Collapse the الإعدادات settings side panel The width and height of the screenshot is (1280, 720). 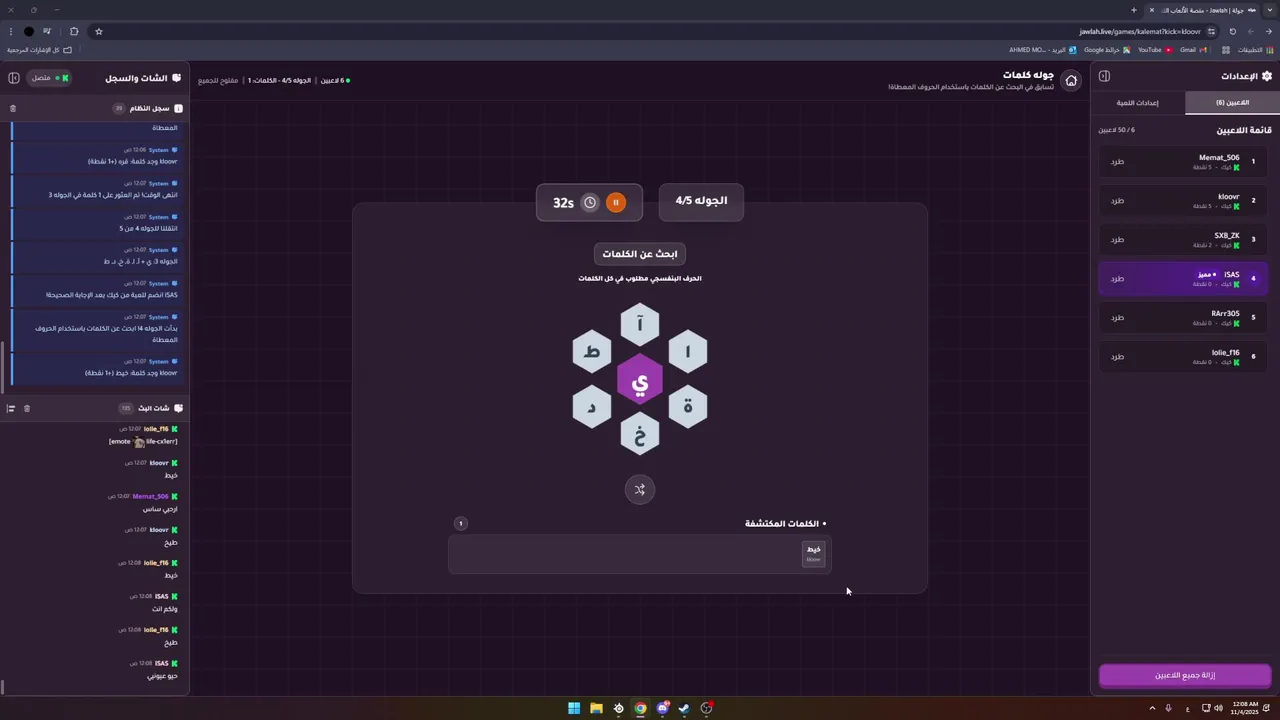pos(1104,76)
